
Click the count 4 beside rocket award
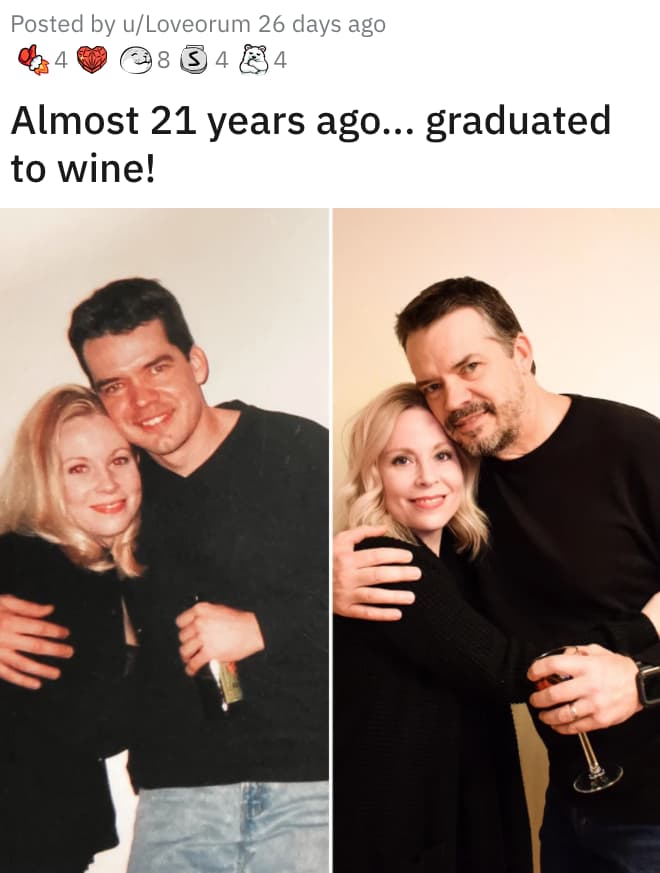pyautogui.click(x=62, y=61)
